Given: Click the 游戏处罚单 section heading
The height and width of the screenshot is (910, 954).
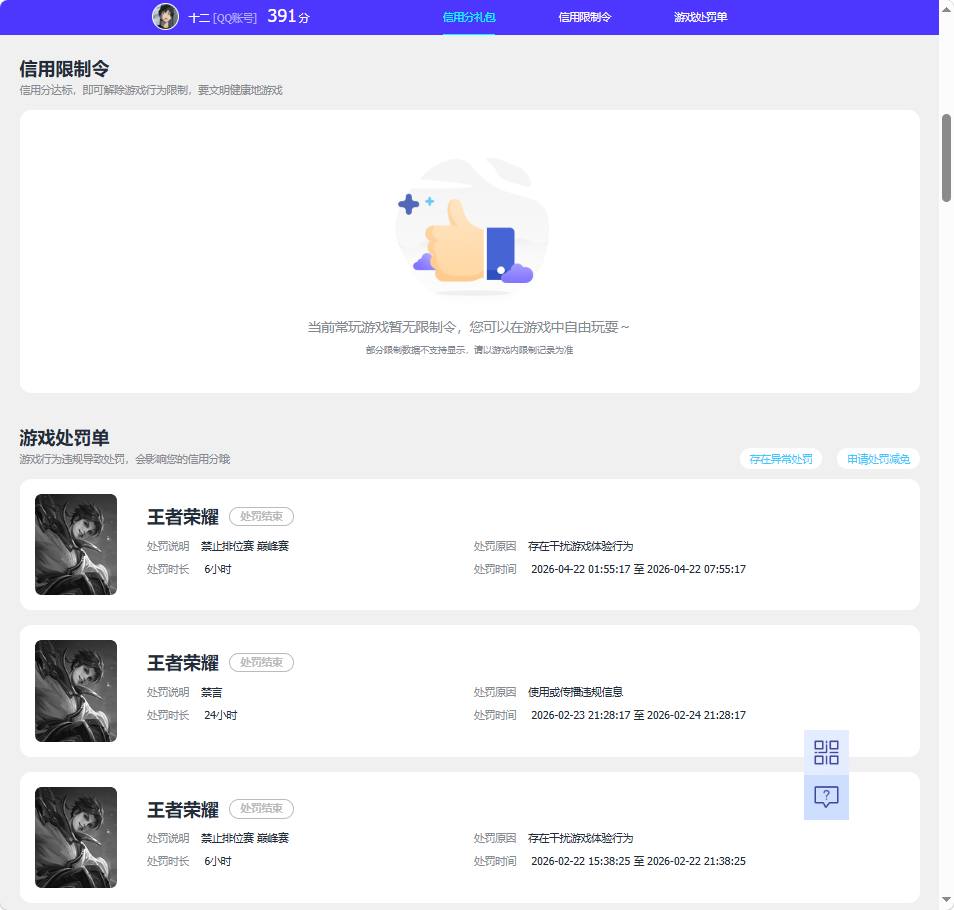Looking at the screenshot, I should 64,437.
